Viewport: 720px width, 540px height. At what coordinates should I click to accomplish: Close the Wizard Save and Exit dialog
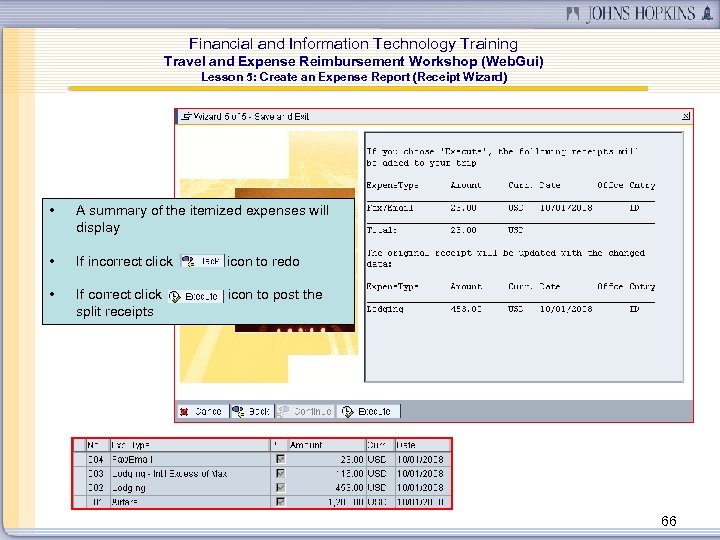(x=686, y=117)
